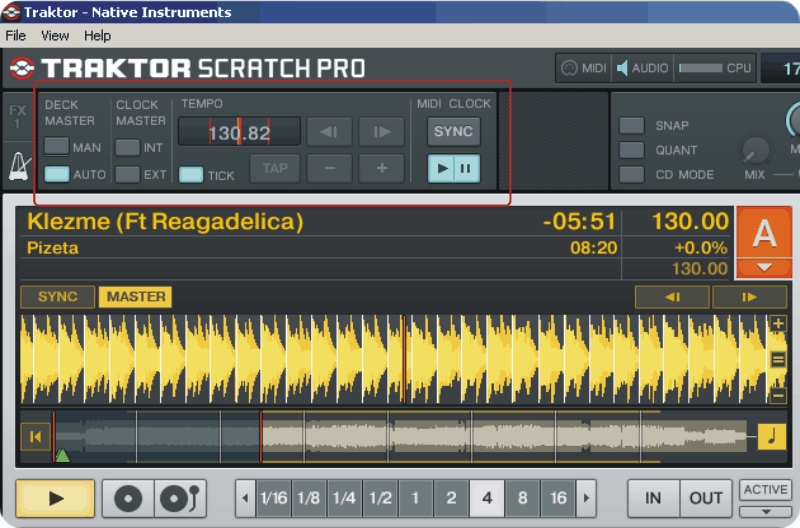Click the metronome icon in left sidebar
Image resolution: width=800 pixels, height=528 pixels.
pos(19,165)
